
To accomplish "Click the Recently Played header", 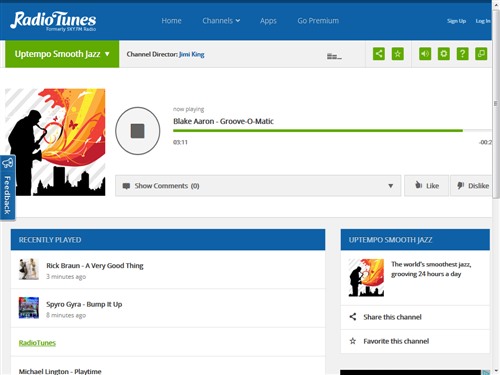I will click(x=168, y=240).
